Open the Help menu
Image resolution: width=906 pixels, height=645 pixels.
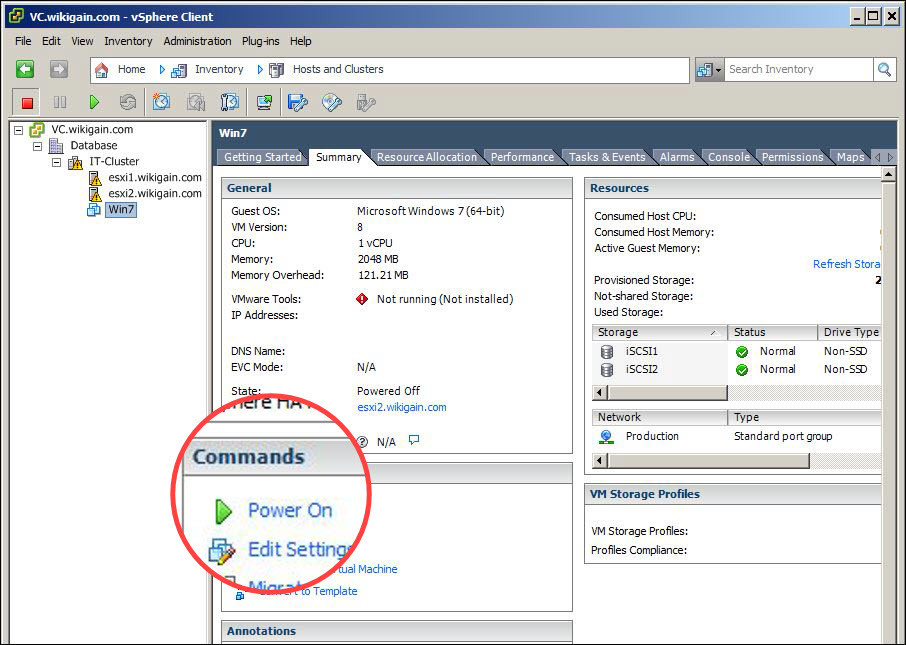click(x=300, y=41)
